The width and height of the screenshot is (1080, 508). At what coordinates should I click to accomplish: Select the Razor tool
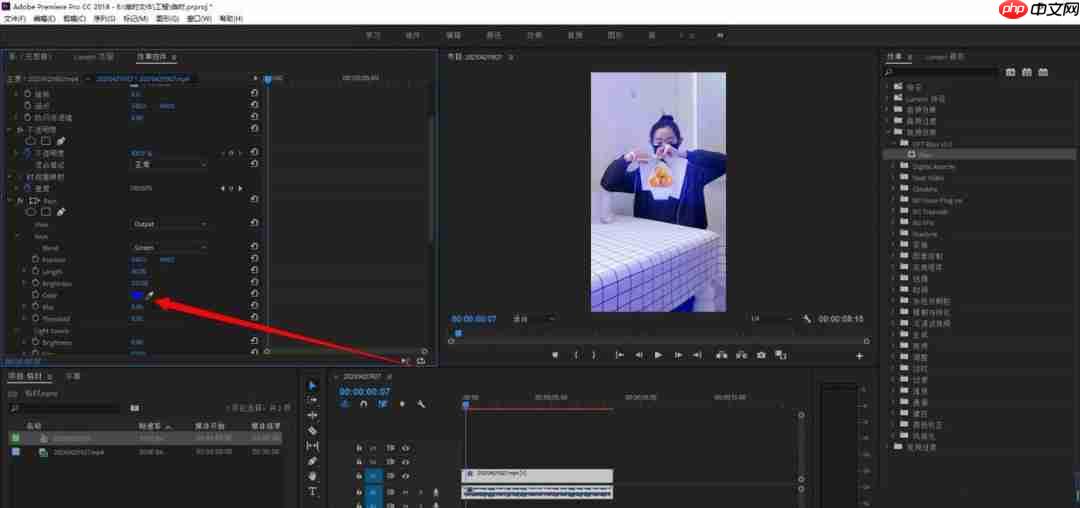coord(312,430)
